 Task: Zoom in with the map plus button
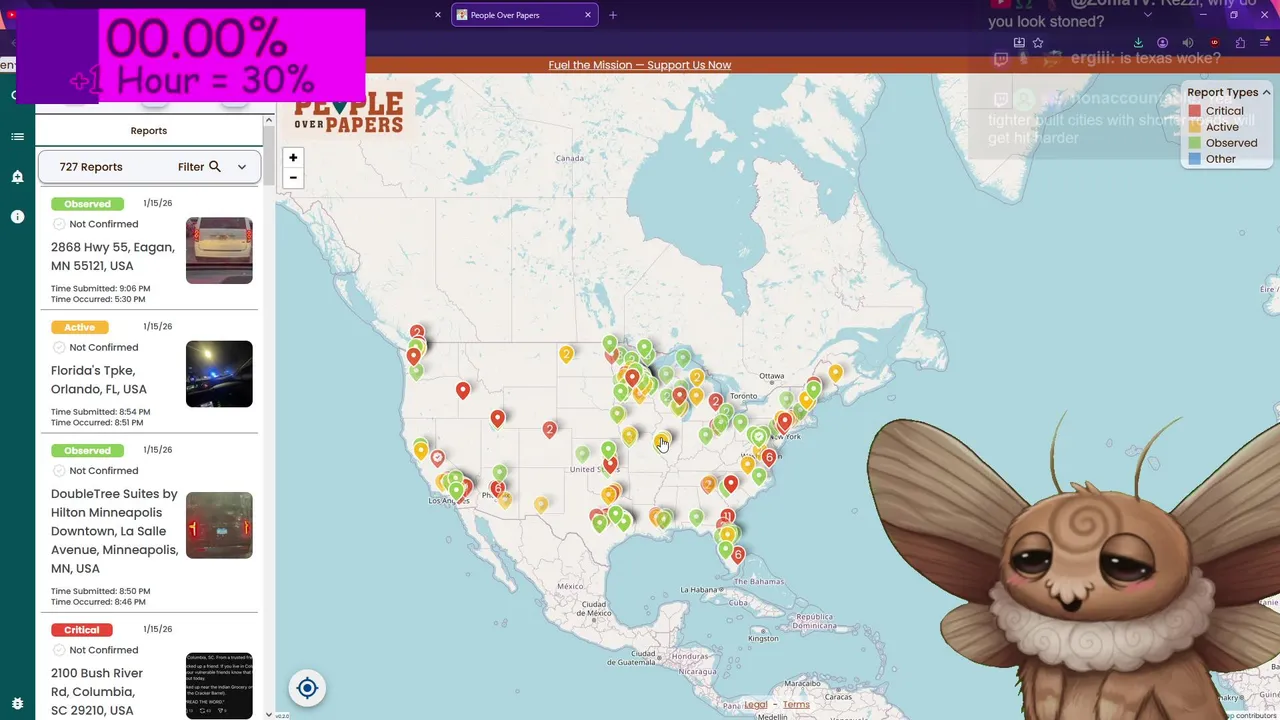tap(293, 158)
